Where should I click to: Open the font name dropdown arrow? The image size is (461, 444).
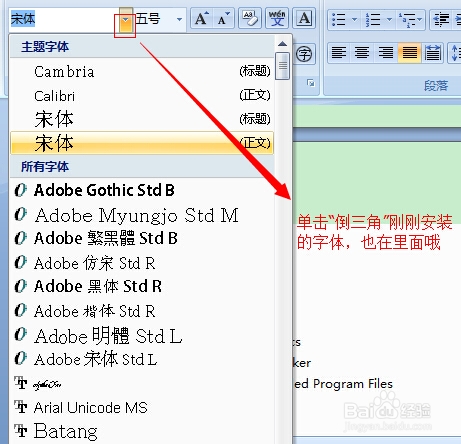(126, 20)
